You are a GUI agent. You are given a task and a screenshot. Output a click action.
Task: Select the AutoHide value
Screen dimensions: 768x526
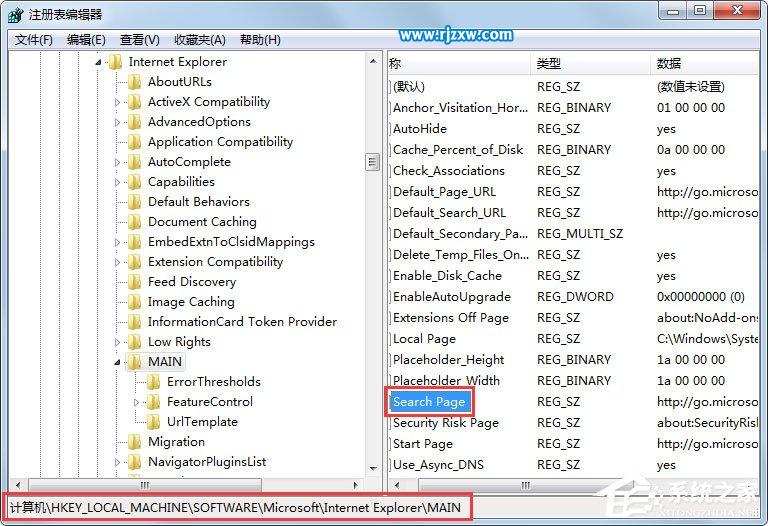(420, 129)
